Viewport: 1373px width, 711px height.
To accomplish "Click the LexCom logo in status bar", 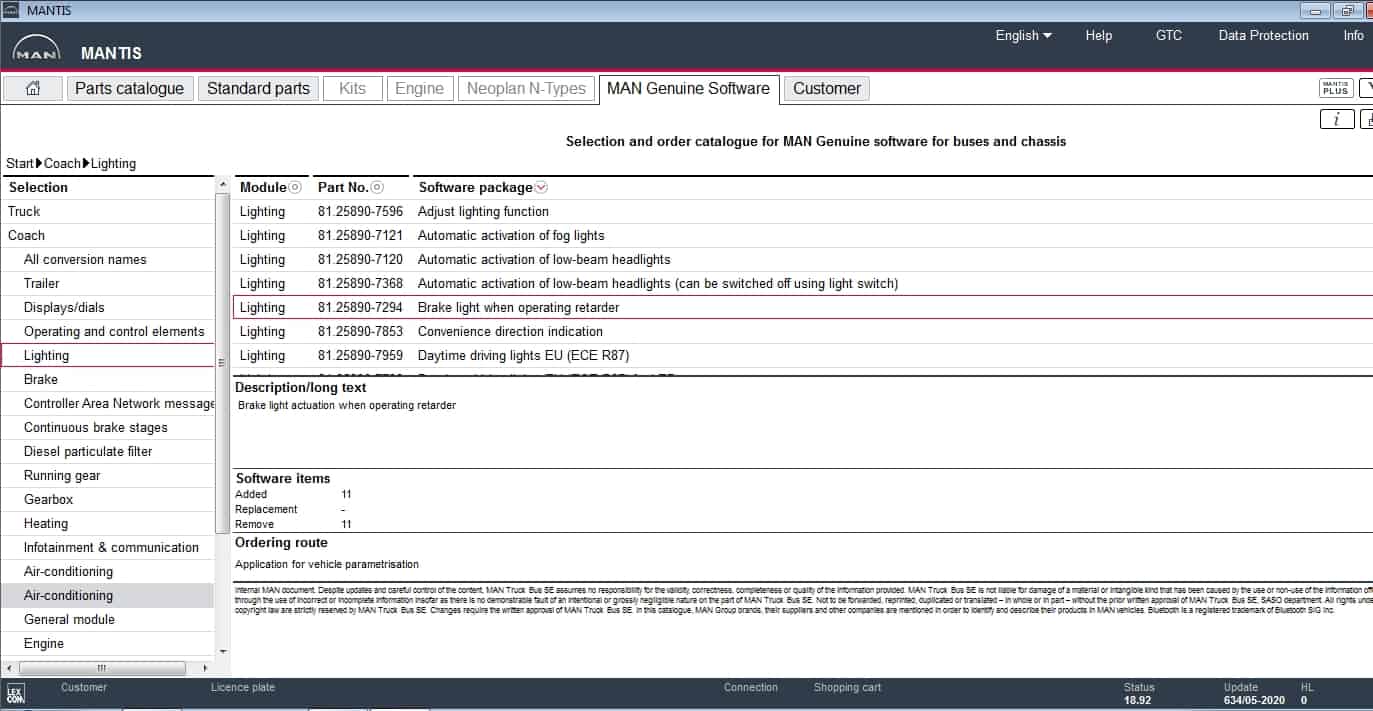I will [x=16, y=693].
